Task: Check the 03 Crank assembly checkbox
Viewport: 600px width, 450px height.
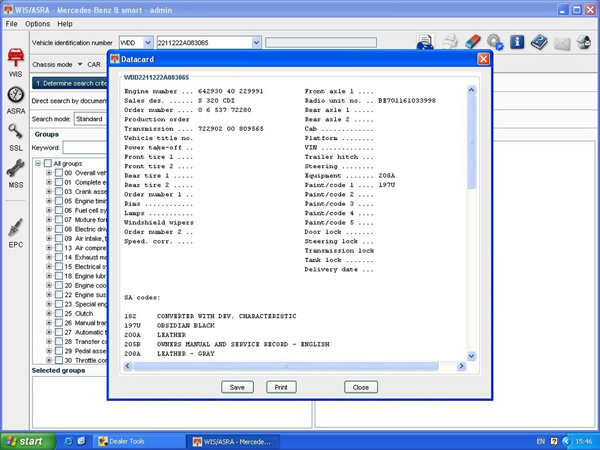Action: 59,192
